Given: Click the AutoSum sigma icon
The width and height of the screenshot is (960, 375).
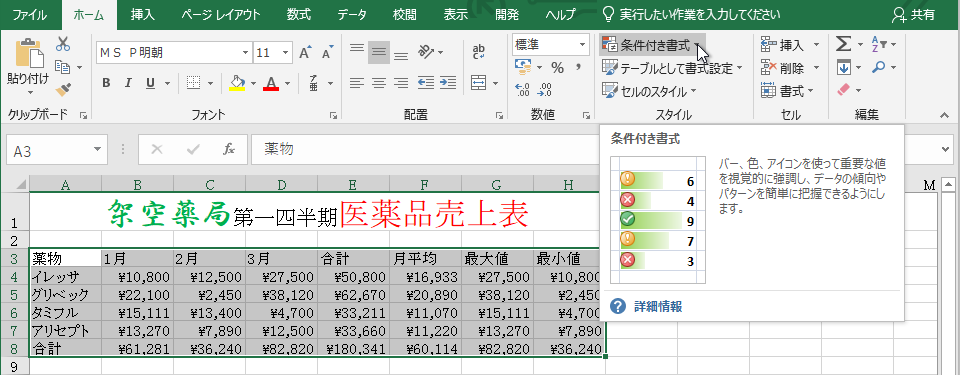Looking at the screenshot, I should (844, 45).
